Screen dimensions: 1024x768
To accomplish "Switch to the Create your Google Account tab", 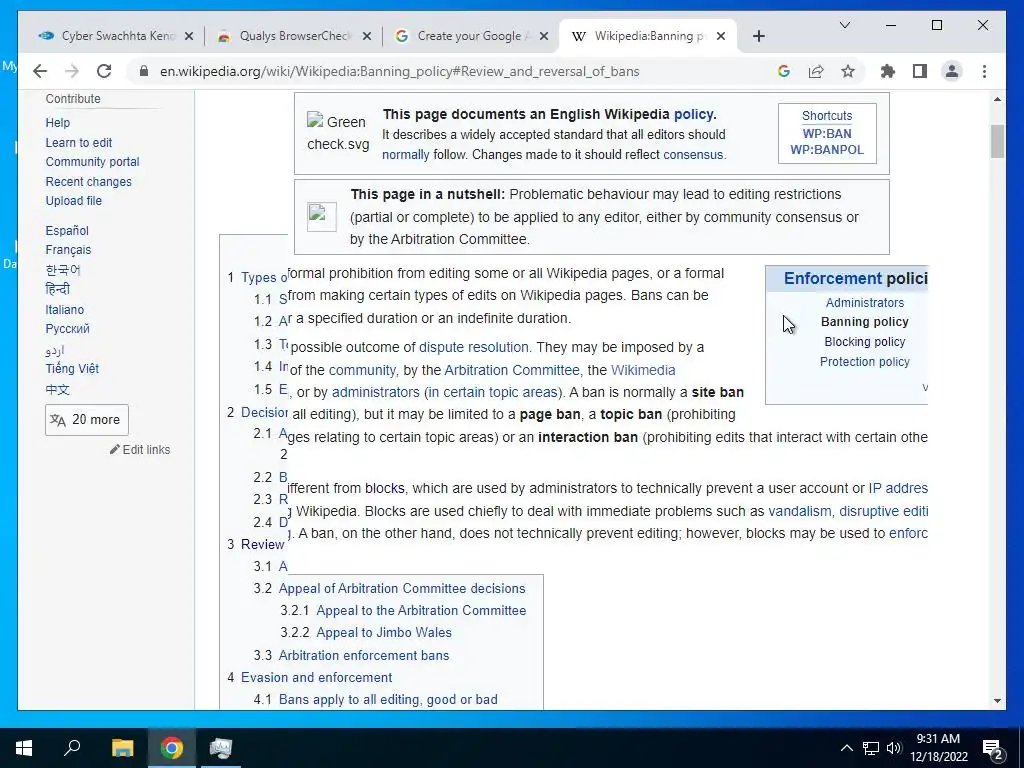I will tap(472, 36).
